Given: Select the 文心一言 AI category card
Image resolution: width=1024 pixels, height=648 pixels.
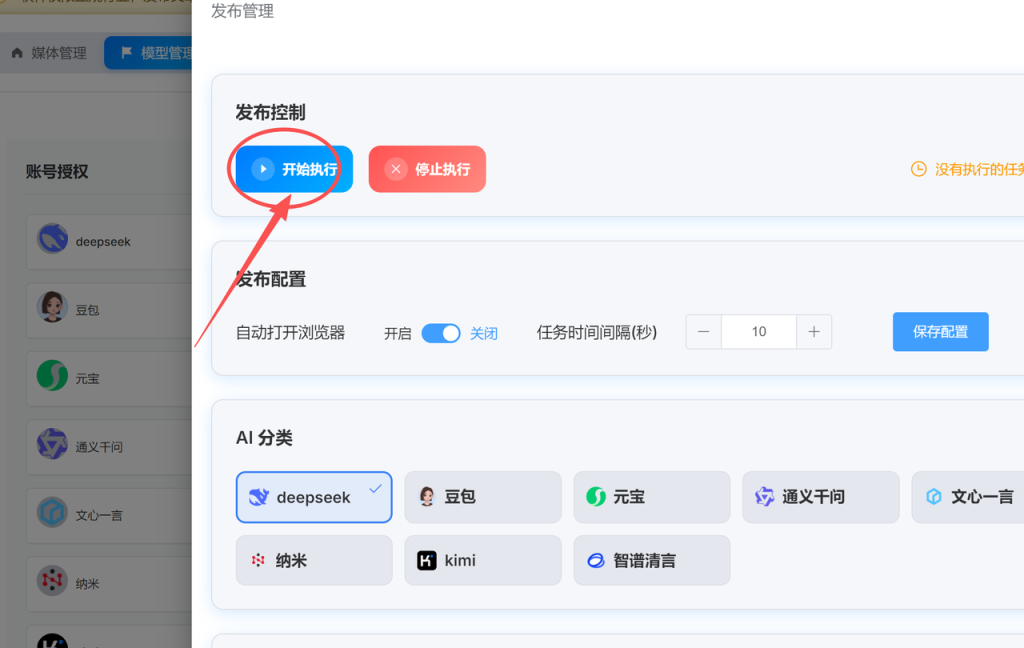Looking at the screenshot, I should (x=968, y=497).
